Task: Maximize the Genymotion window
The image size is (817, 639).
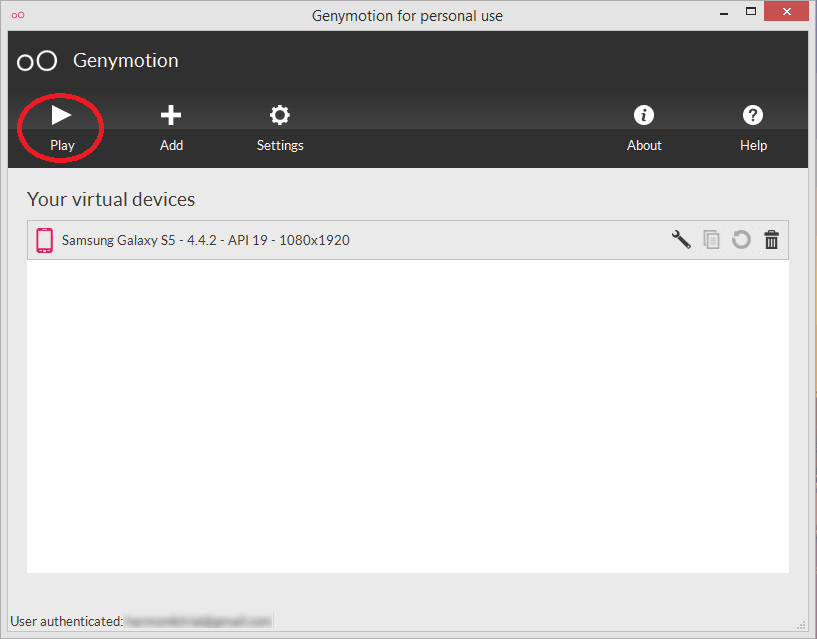Action: (x=750, y=11)
